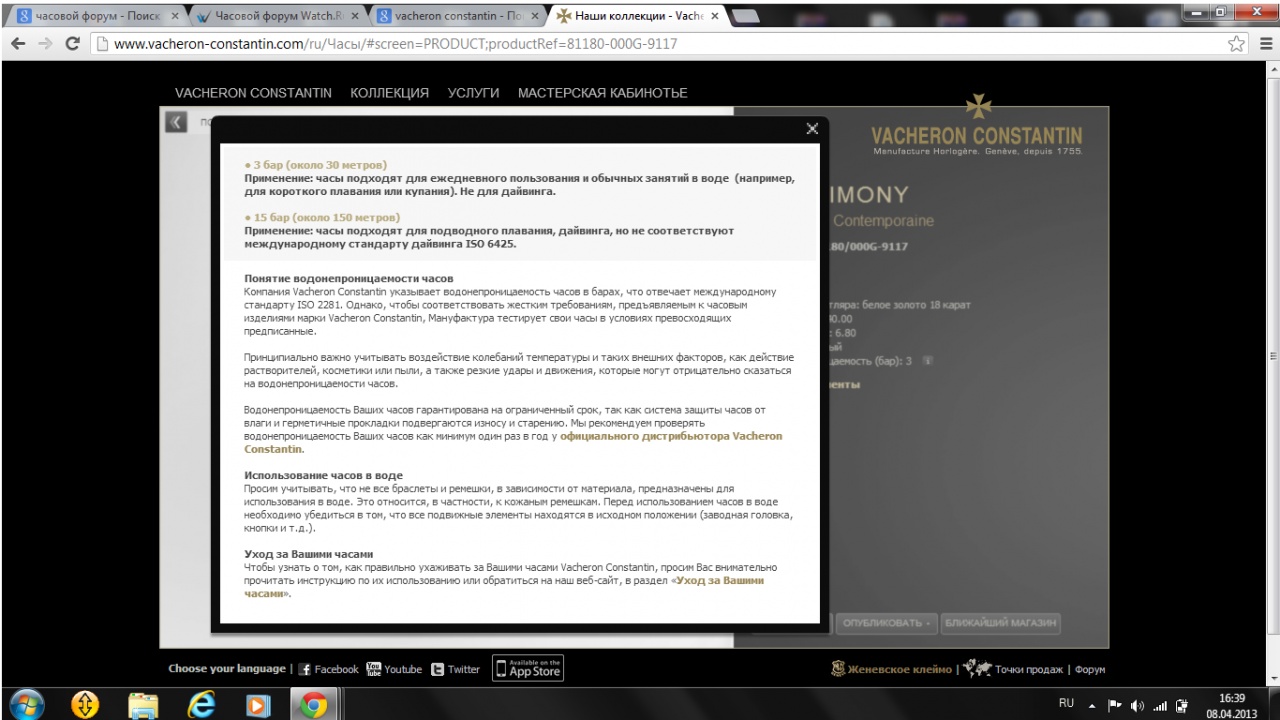This screenshot has height=720, width=1280.
Task: Open the 'Женевское клеймо' link
Action: (x=892, y=669)
